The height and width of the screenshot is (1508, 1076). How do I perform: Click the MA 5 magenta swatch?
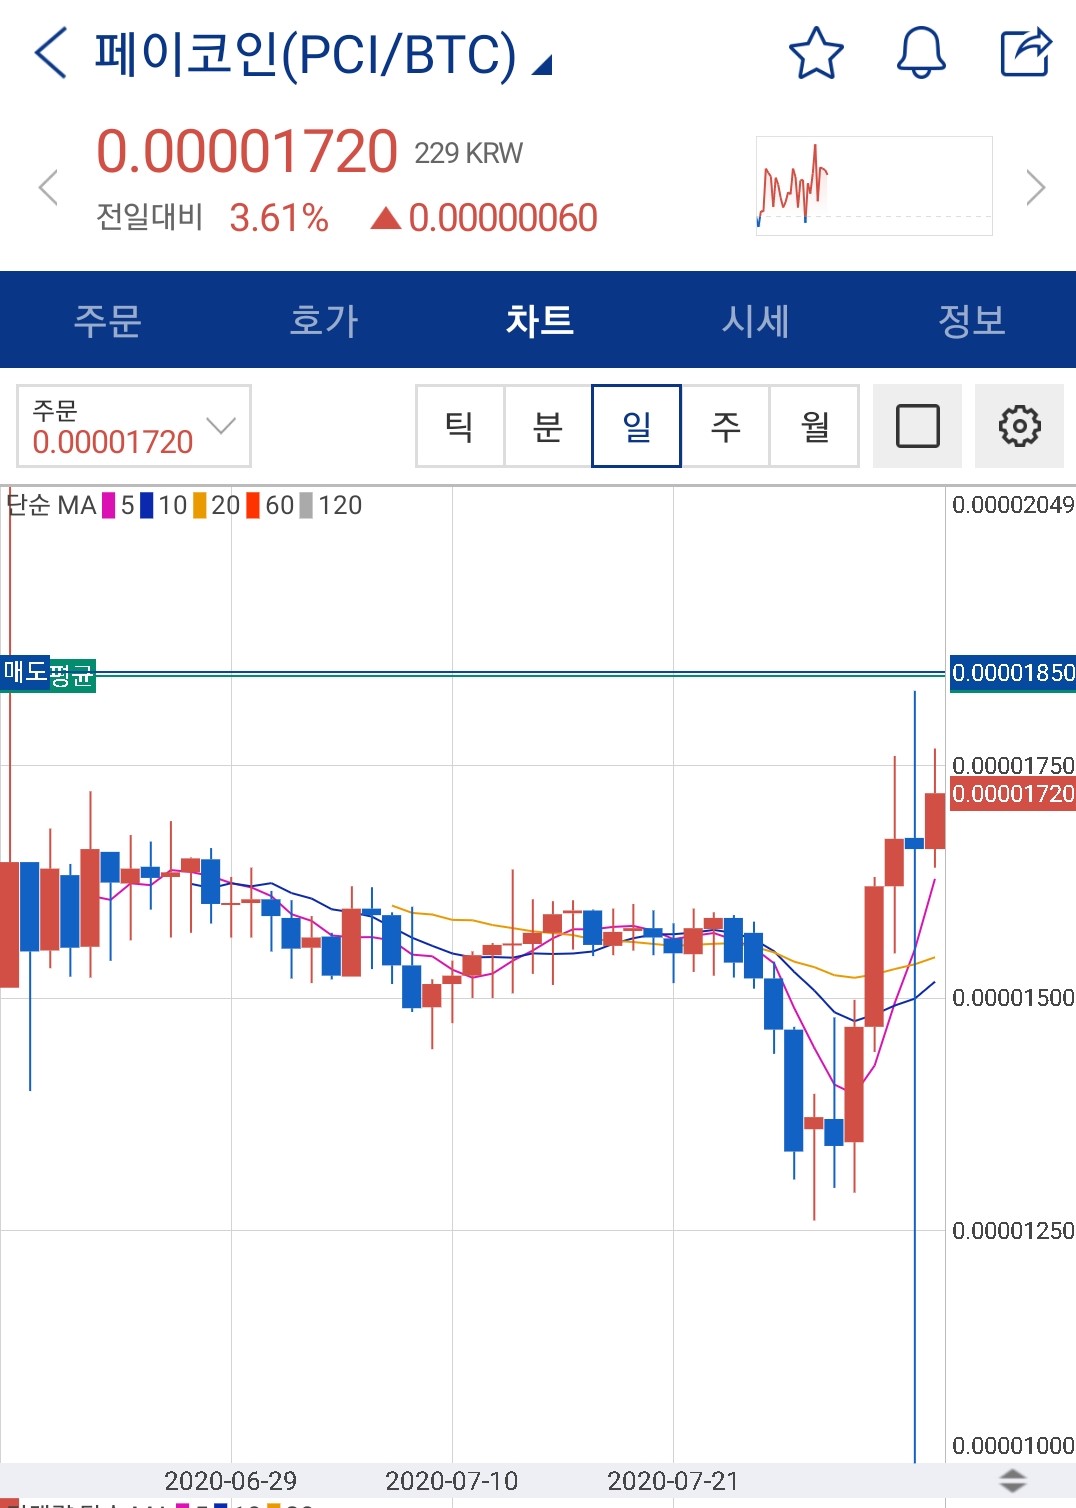pyautogui.click(x=109, y=506)
